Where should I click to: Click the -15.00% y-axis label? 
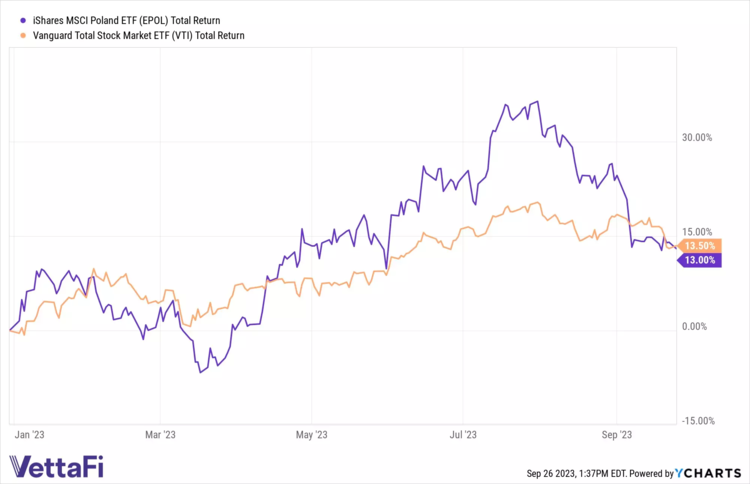coord(695,420)
